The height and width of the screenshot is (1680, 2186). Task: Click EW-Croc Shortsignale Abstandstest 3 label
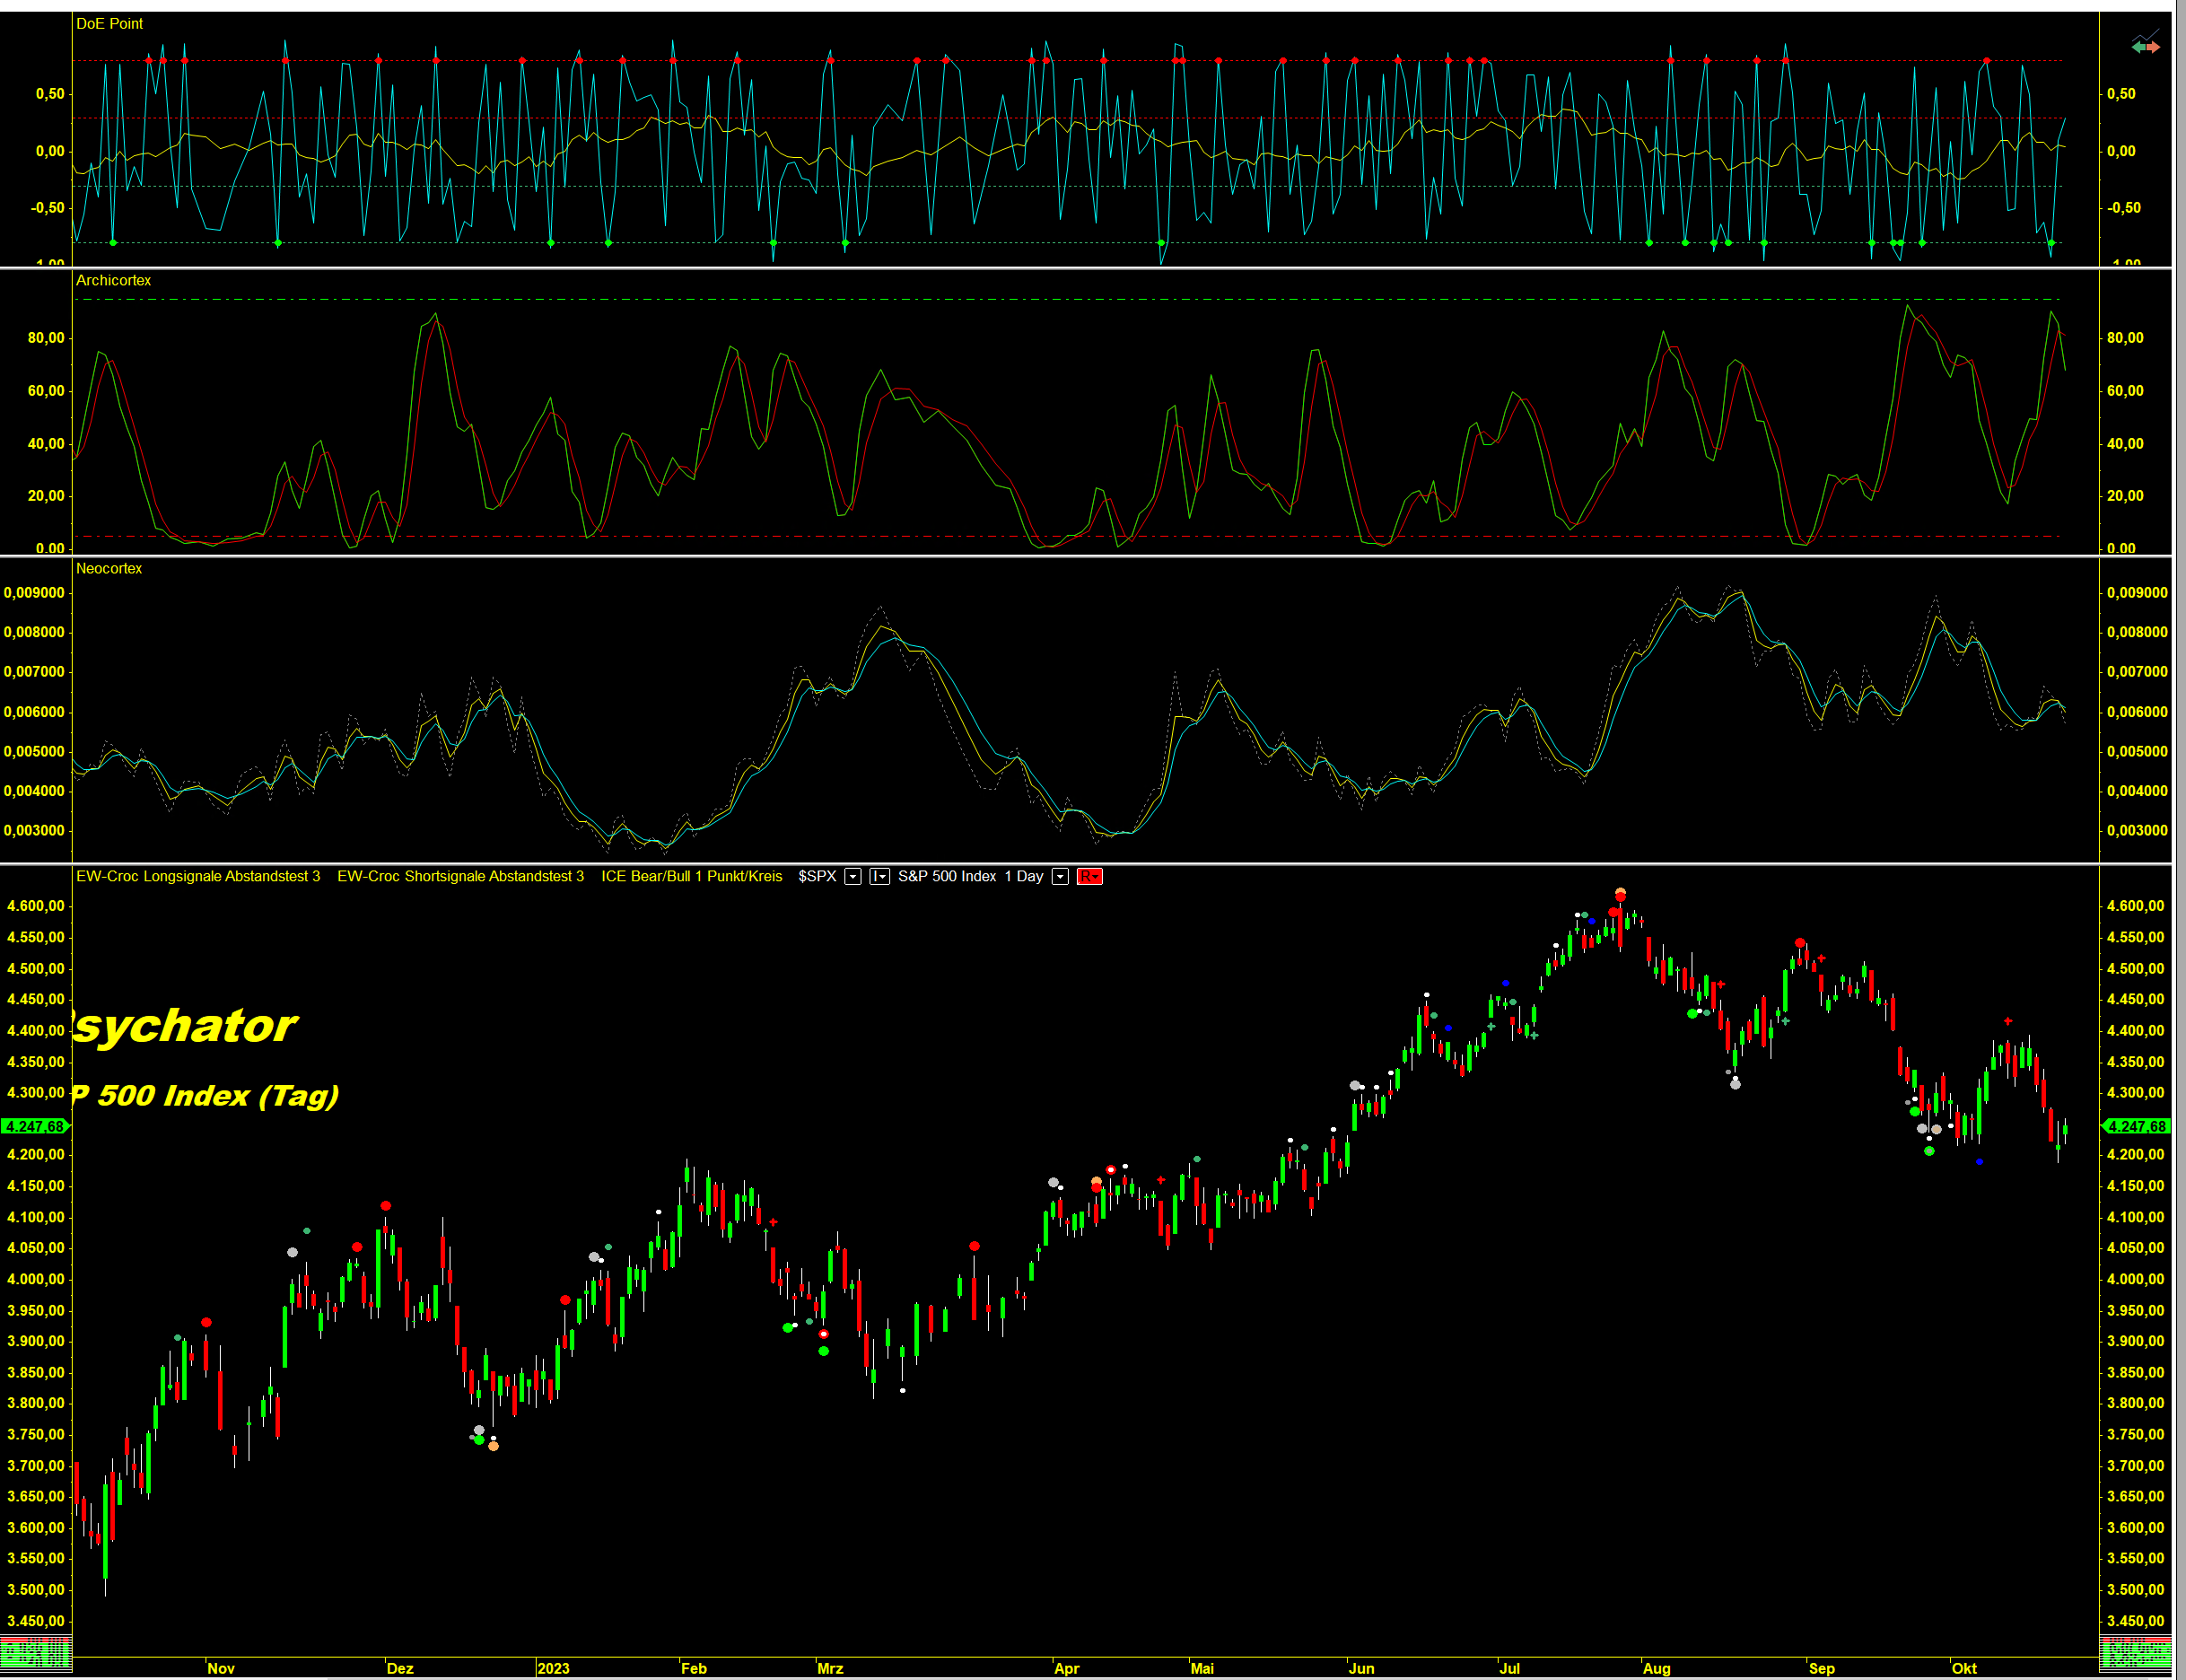click(x=460, y=876)
